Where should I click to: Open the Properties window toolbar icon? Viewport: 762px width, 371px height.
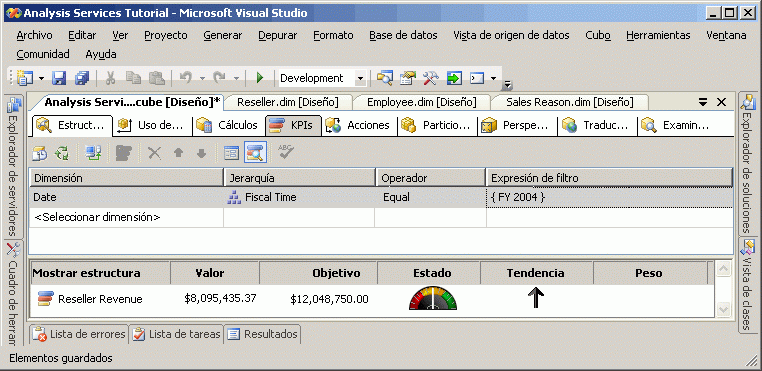pyautogui.click(x=408, y=78)
